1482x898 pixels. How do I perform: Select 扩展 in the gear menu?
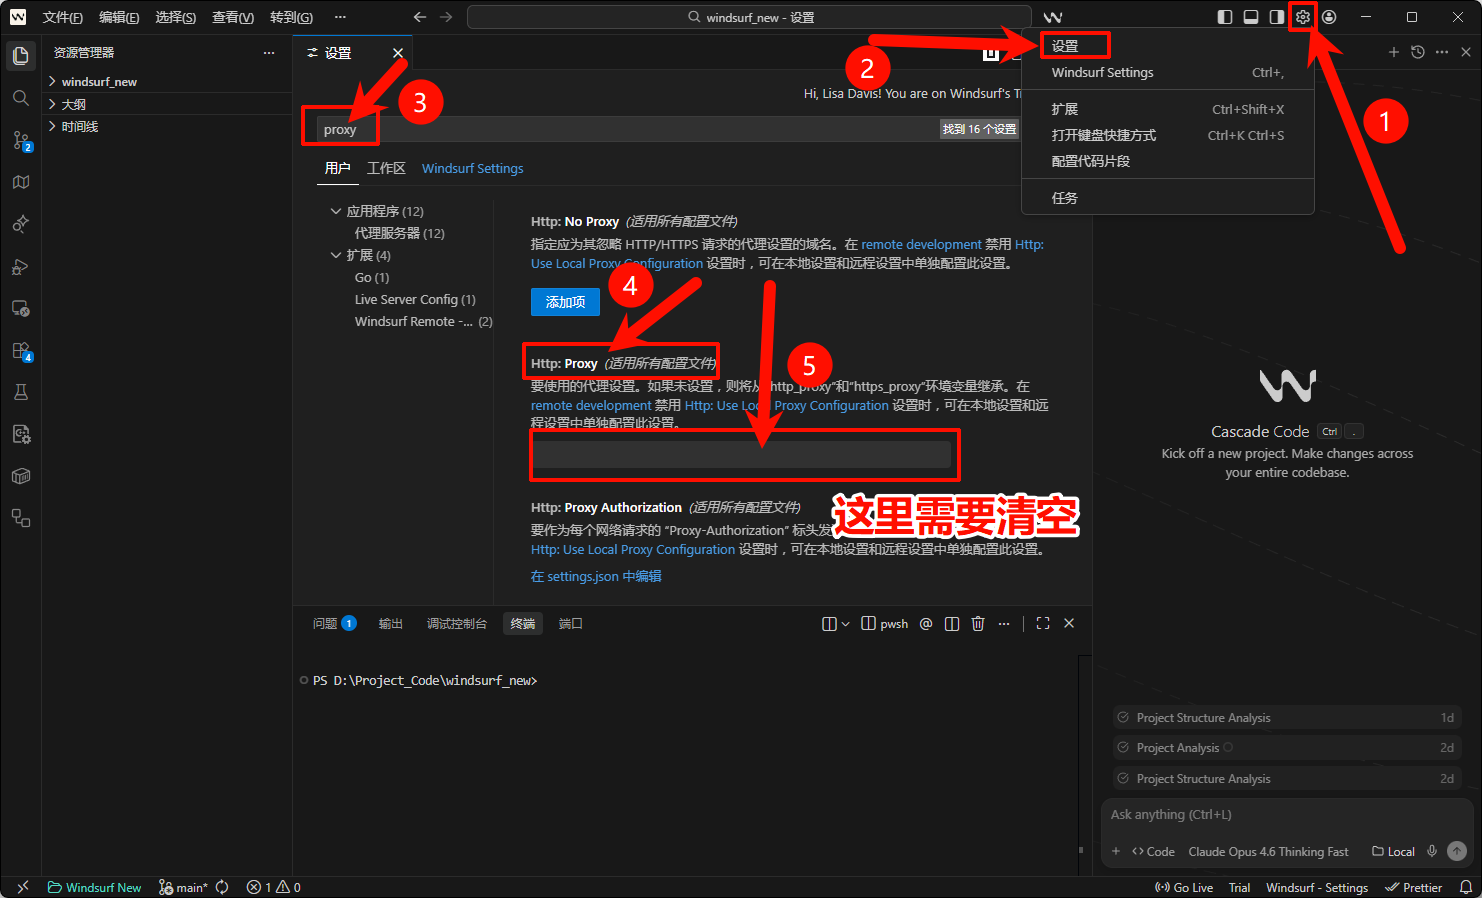click(x=1065, y=109)
